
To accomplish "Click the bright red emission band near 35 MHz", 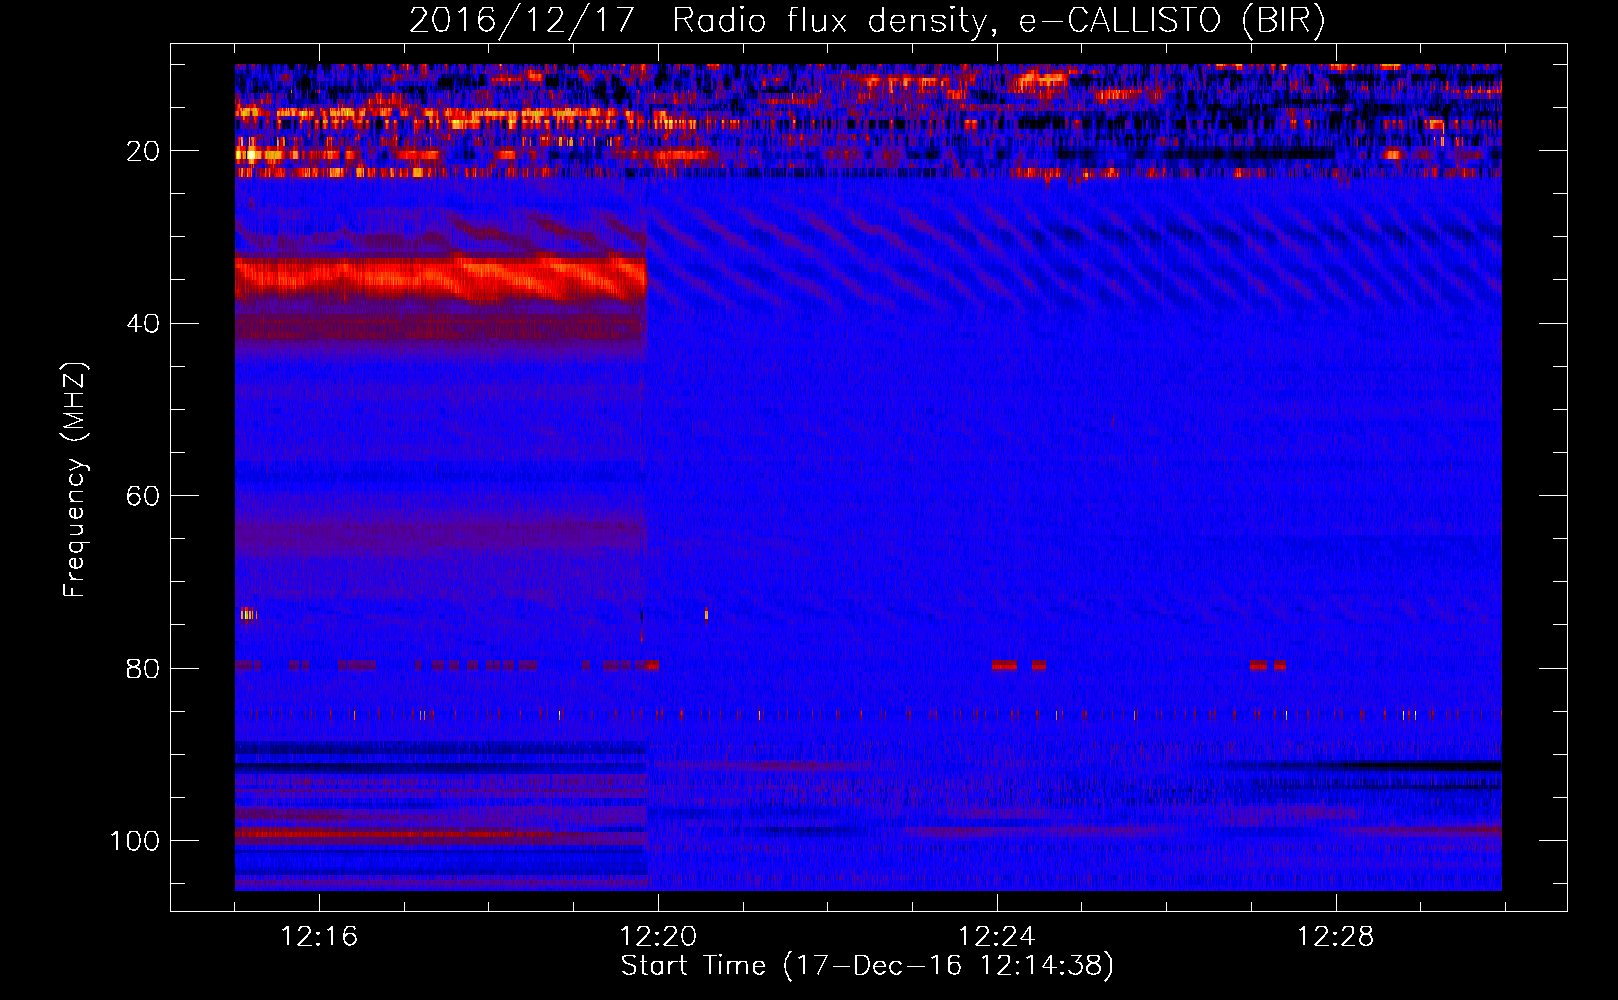I will point(441,277).
